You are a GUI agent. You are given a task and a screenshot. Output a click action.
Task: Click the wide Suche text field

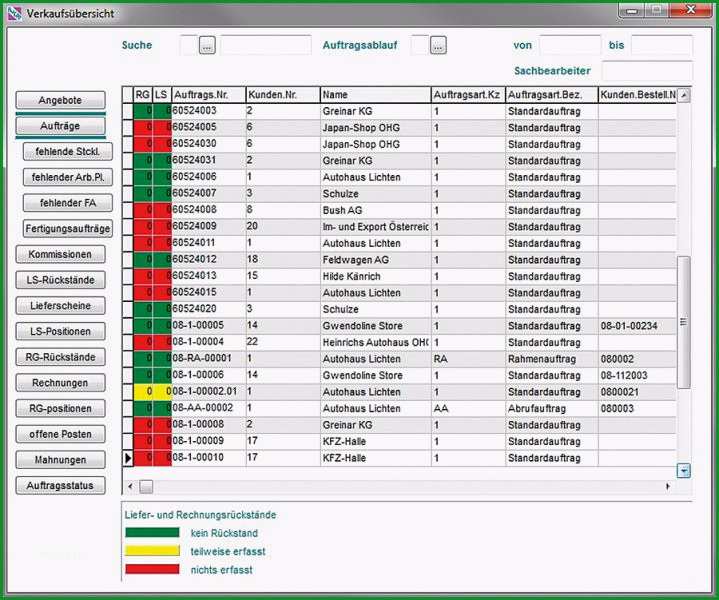coord(266,45)
